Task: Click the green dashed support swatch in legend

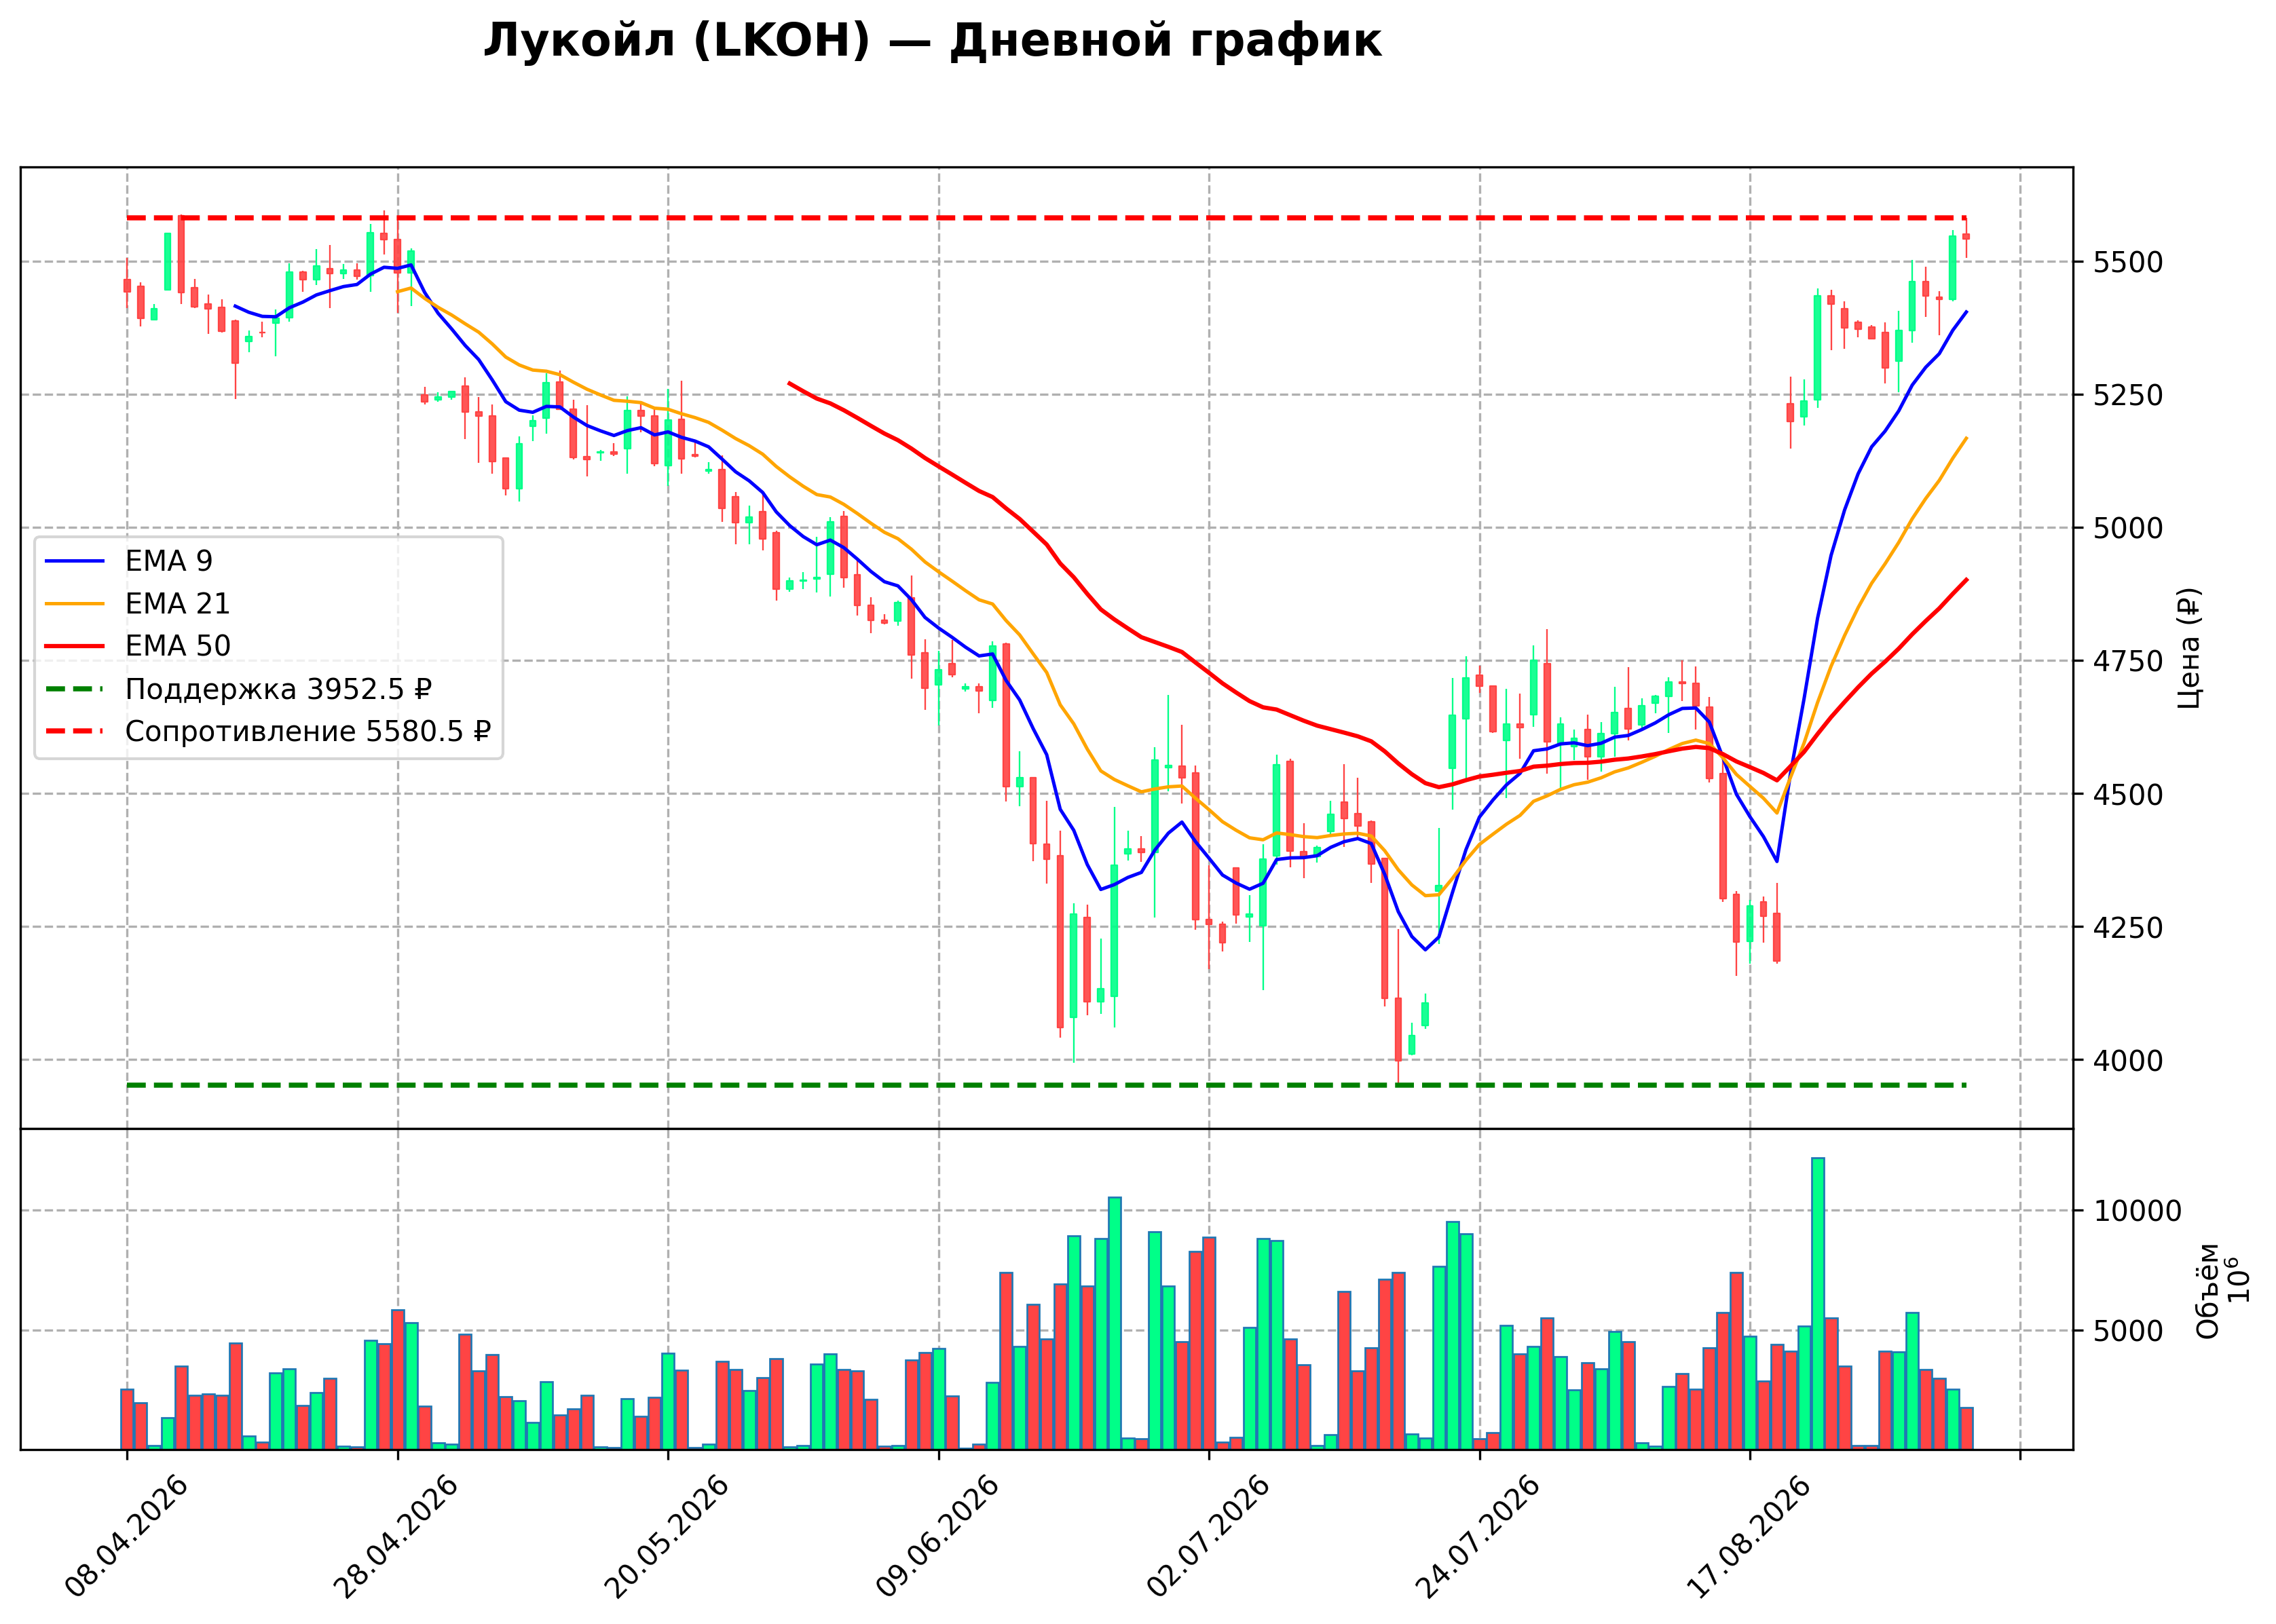Action: pos(75,689)
